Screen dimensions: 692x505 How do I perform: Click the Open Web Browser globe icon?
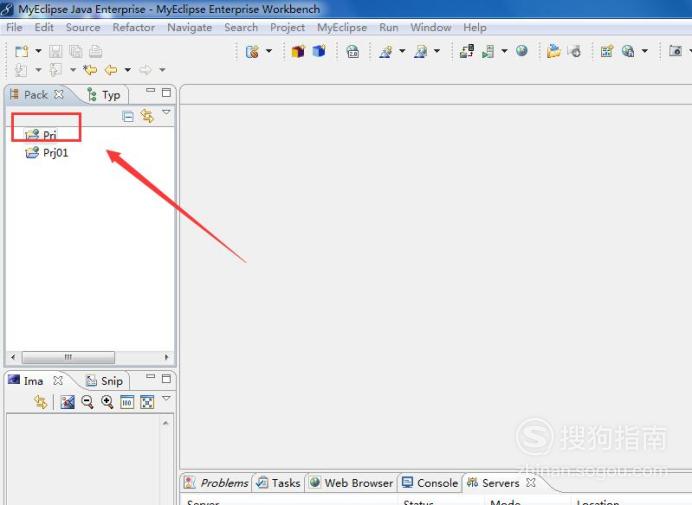(x=522, y=51)
